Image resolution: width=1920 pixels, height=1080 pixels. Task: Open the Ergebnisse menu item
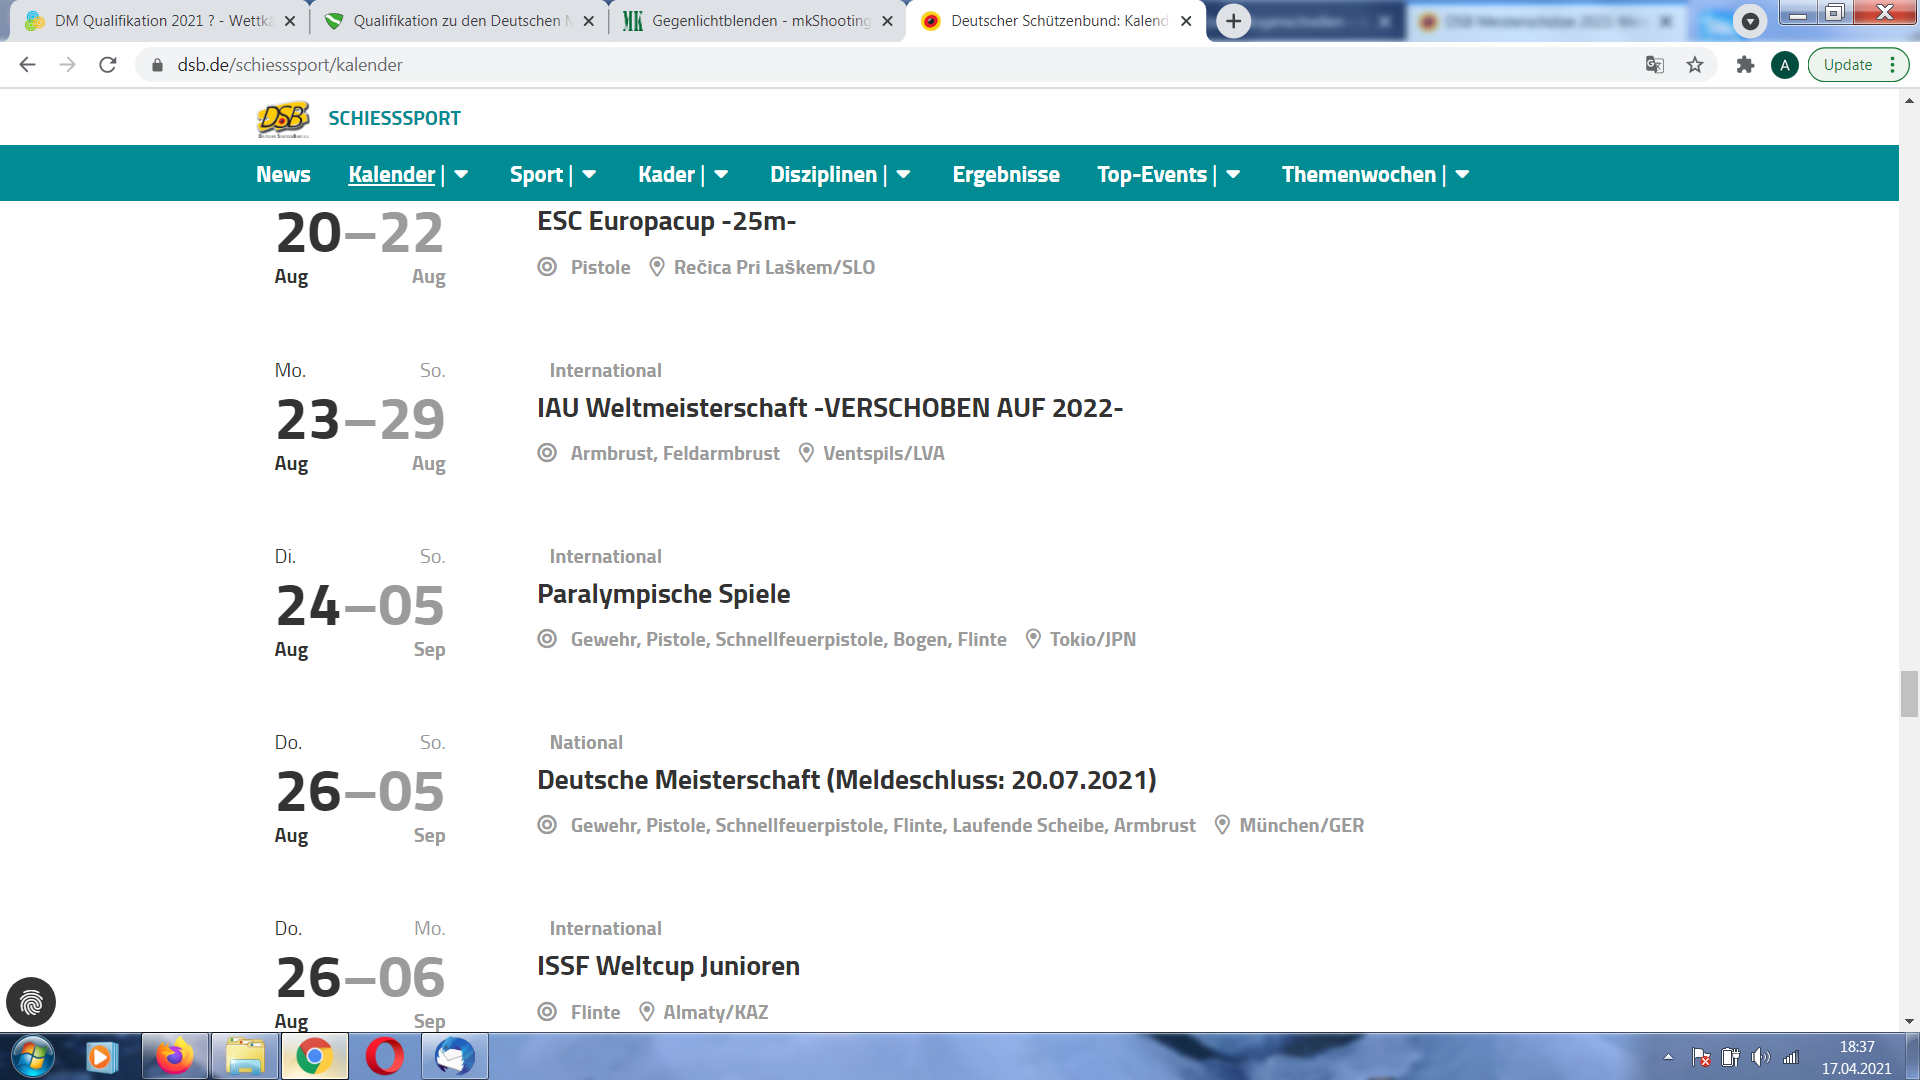pos(1005,174)
